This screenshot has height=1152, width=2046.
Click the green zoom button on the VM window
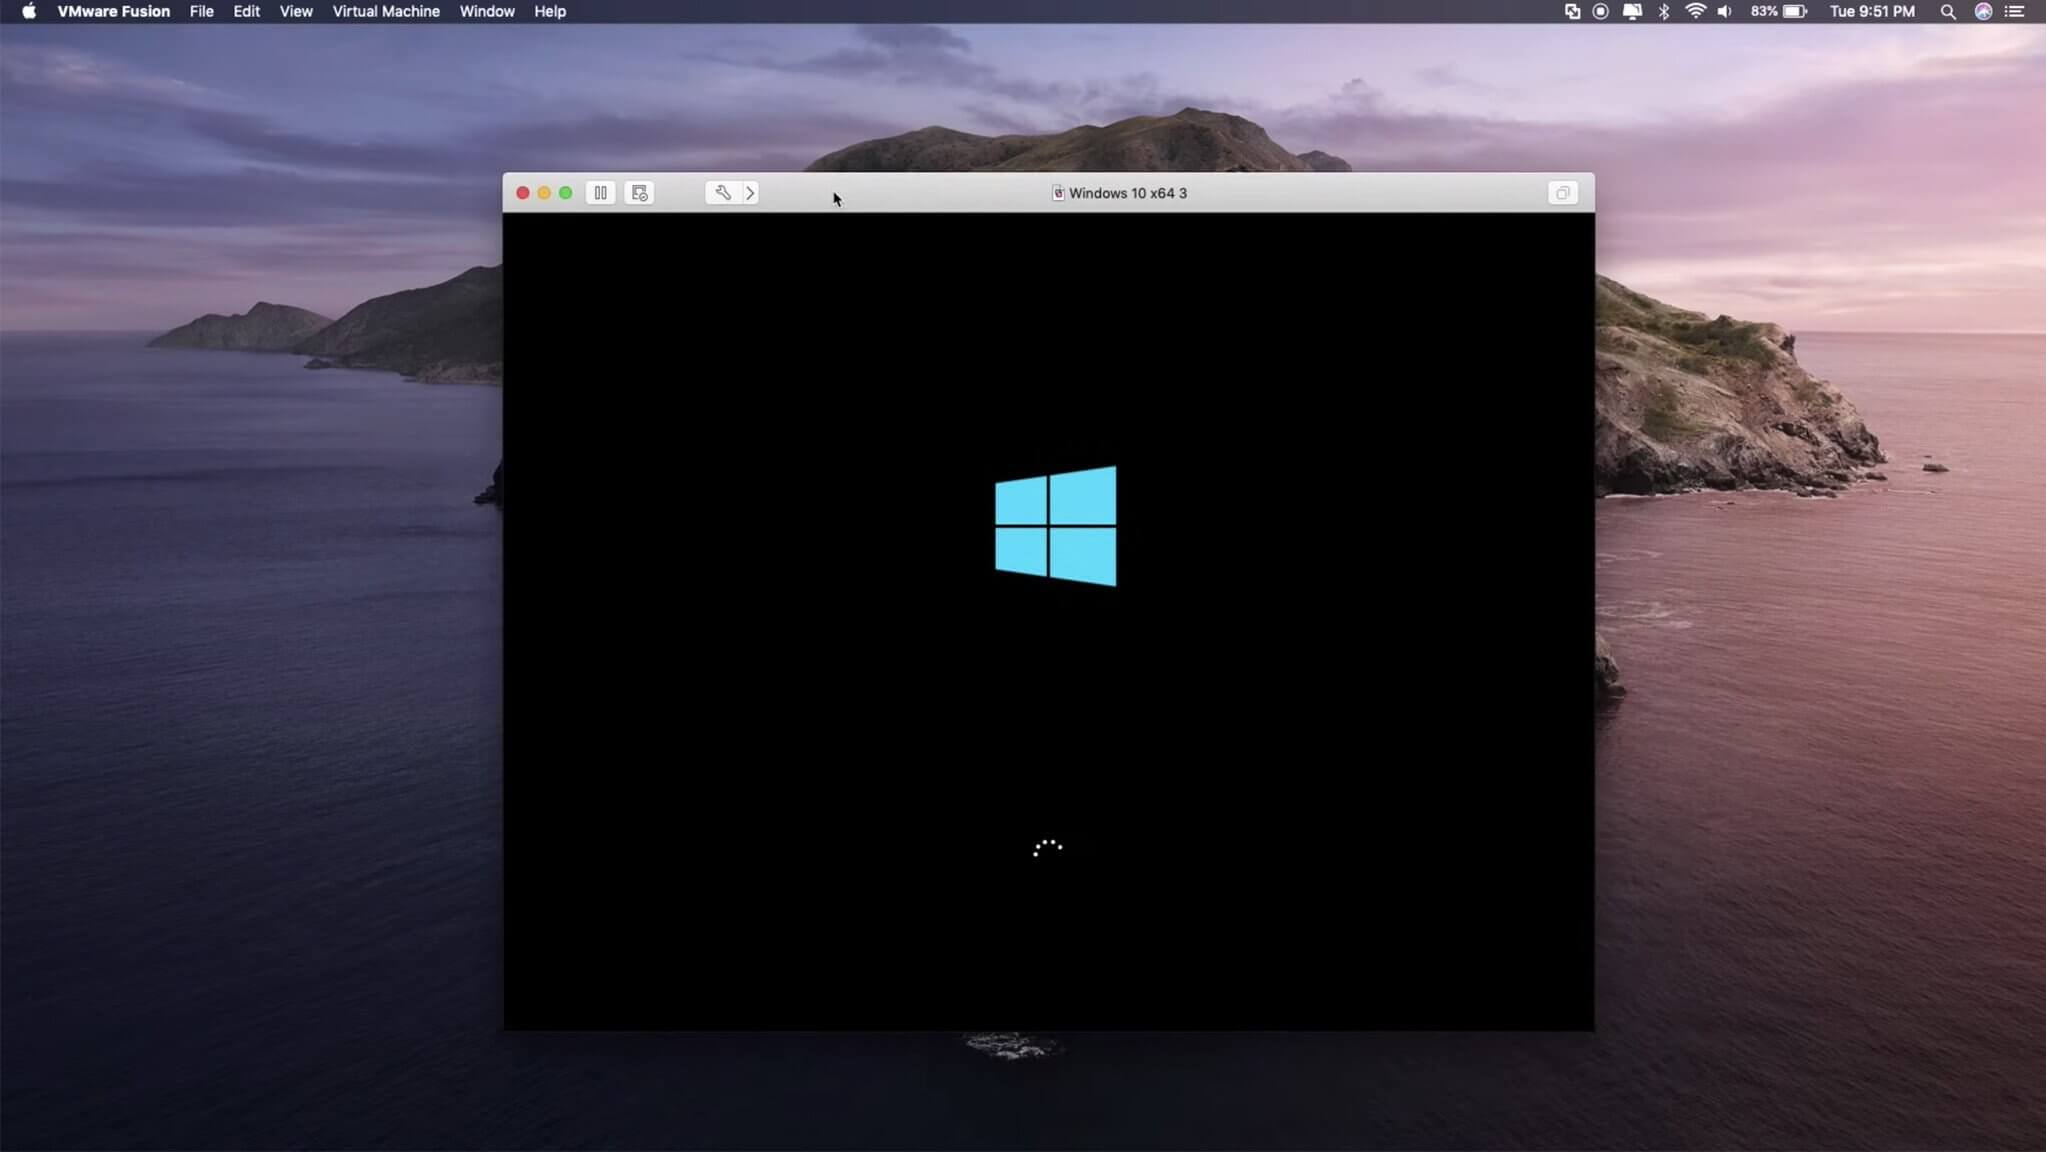565,192
